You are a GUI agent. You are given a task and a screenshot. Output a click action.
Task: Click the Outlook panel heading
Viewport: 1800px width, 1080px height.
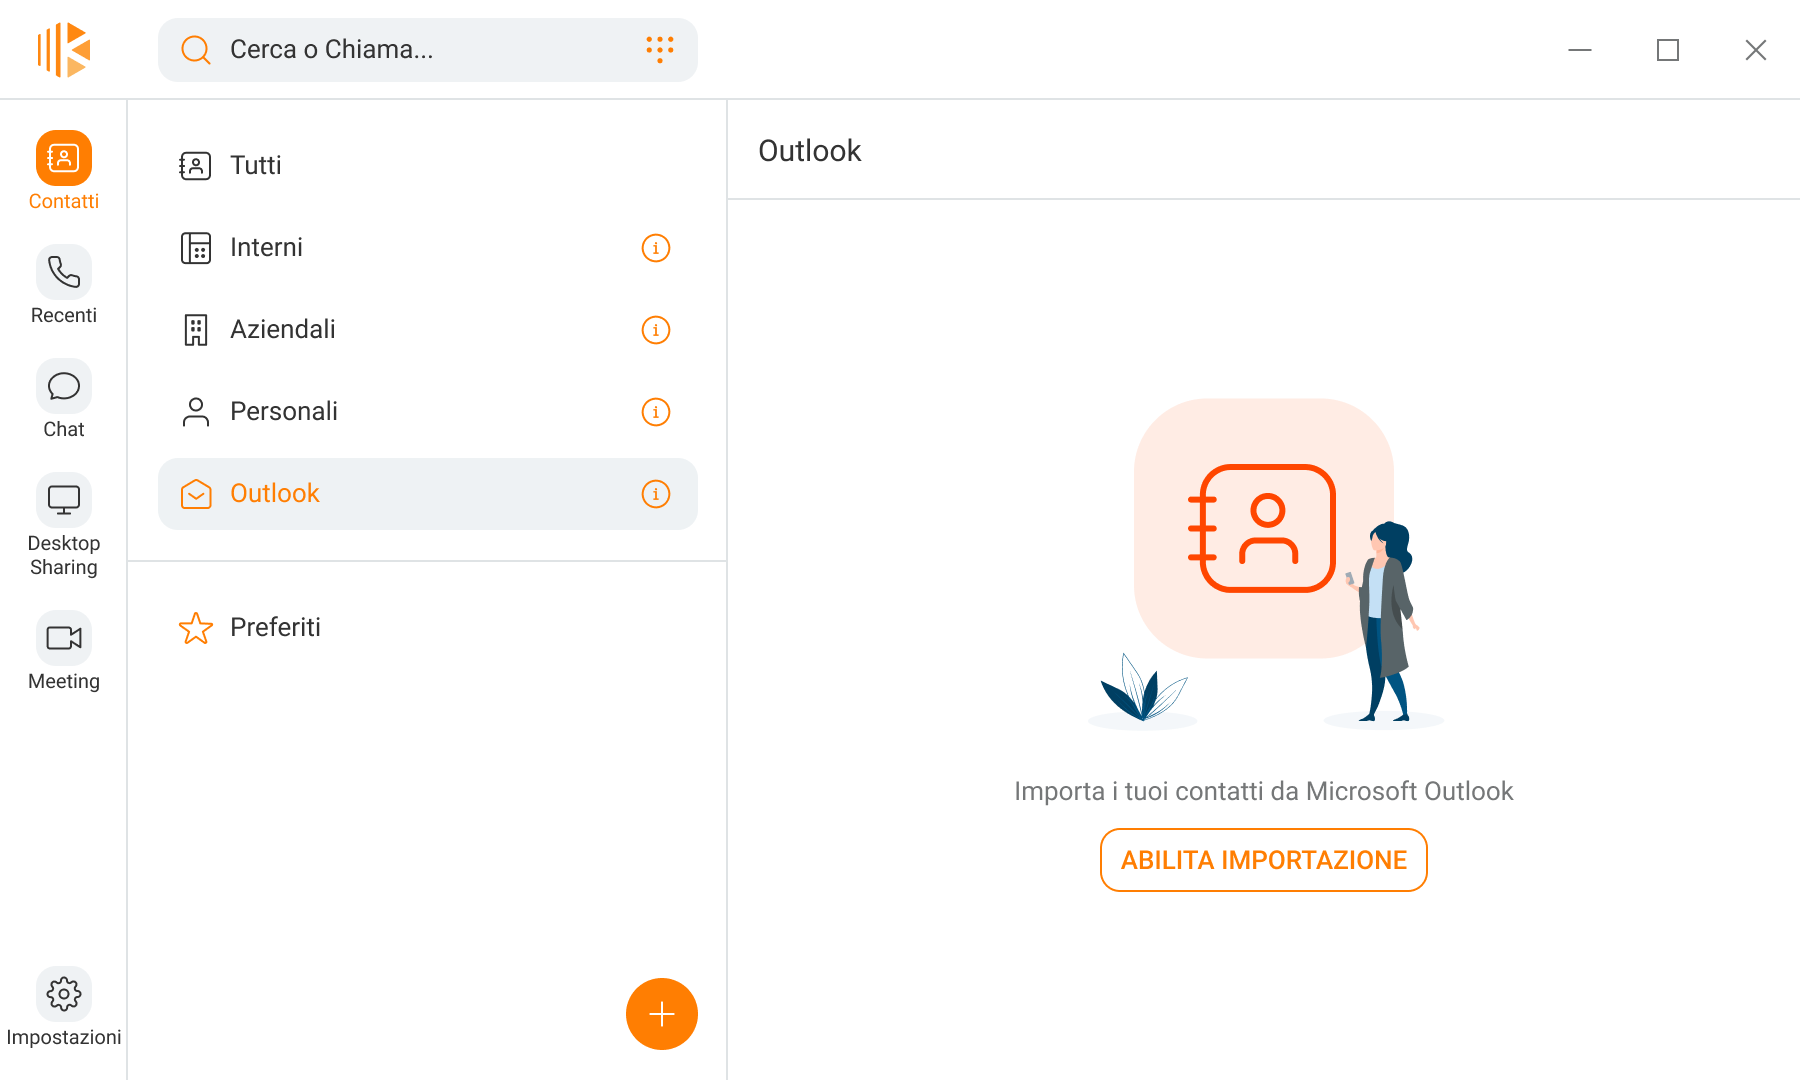(810, 151)
